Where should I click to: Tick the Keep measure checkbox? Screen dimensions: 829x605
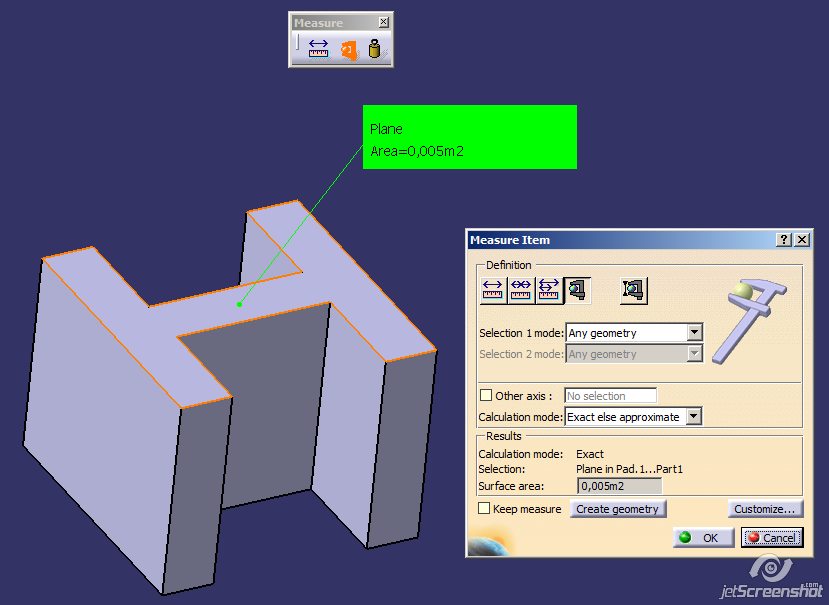[484, 508]
